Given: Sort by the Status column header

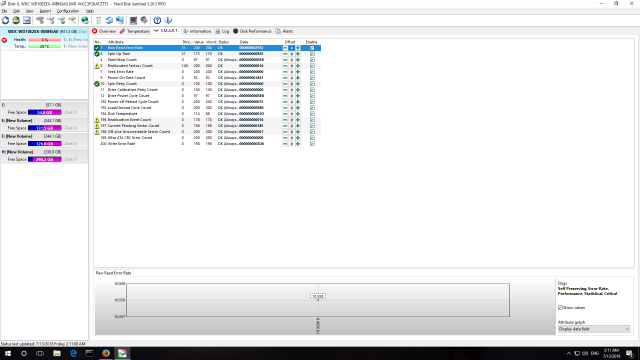Looking at the screenshot, I should coord(224,42).
